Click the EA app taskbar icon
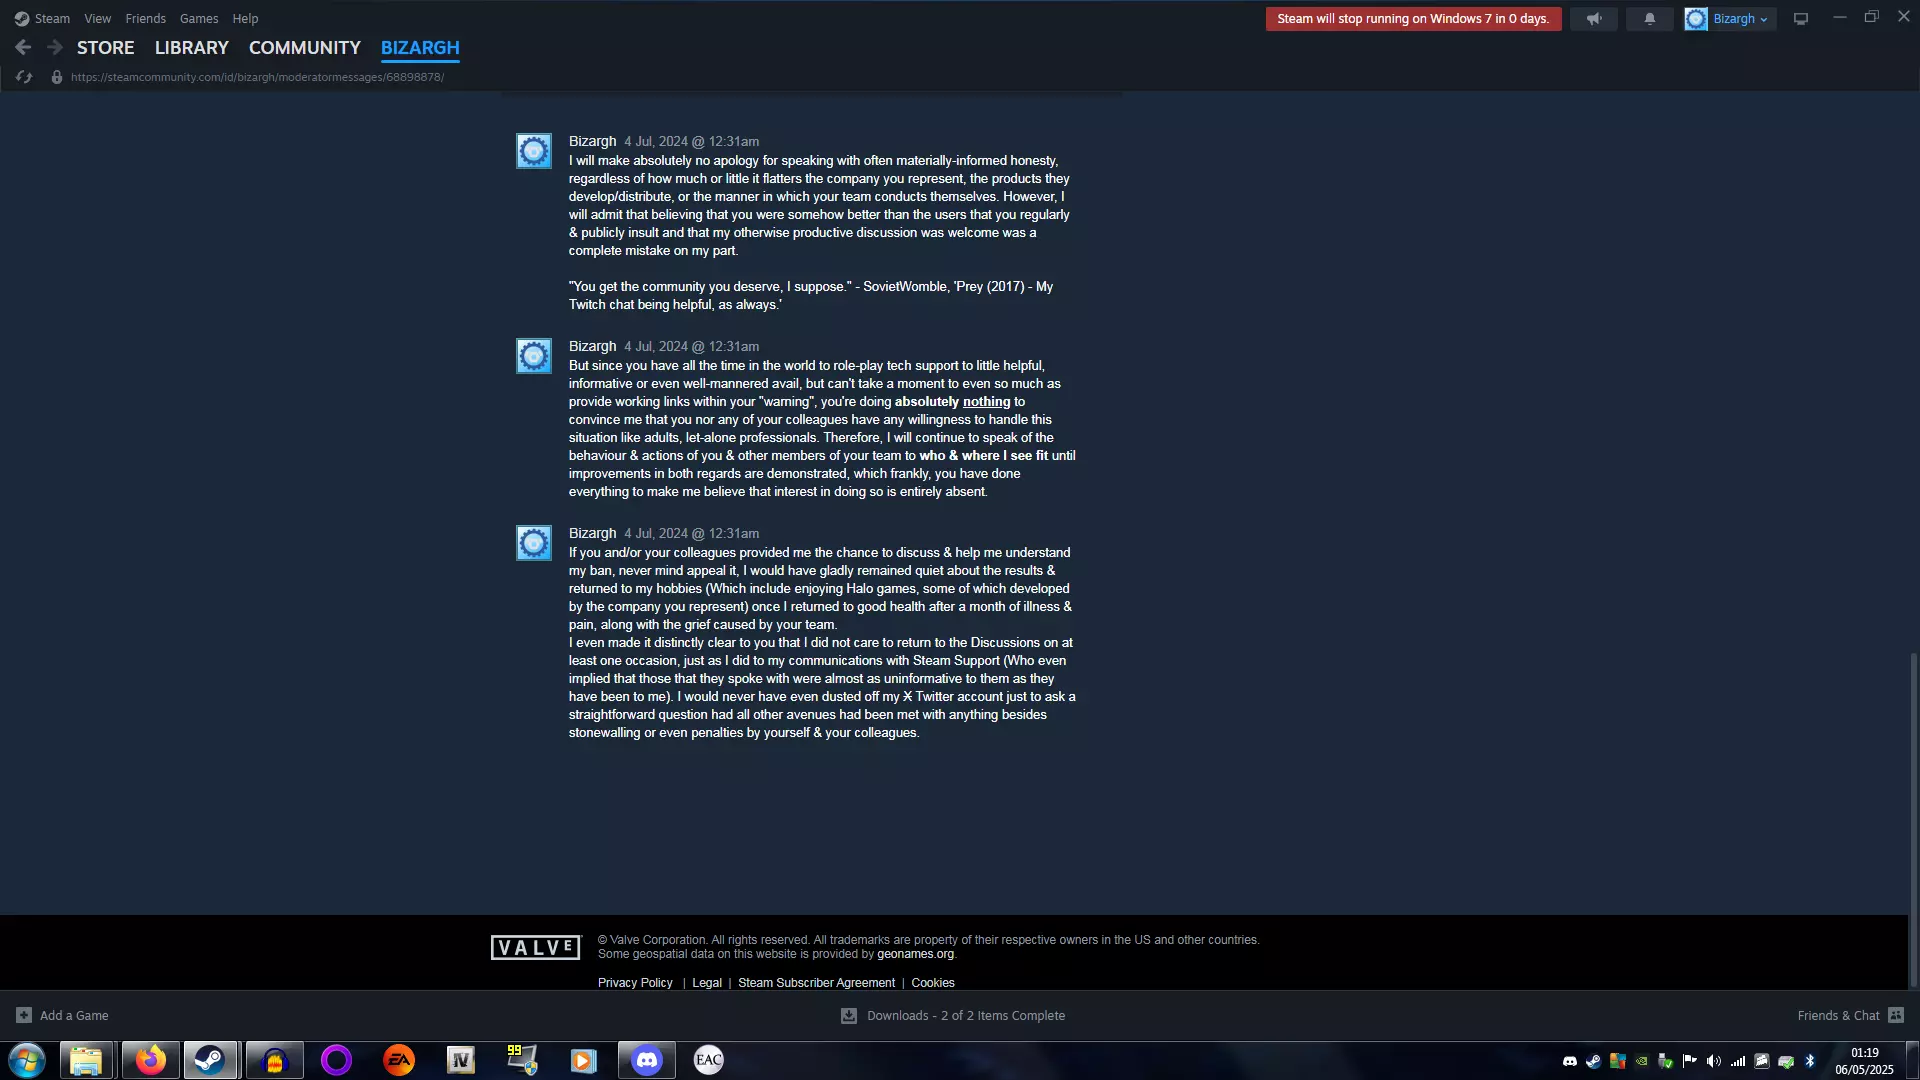 (399, 1060)
